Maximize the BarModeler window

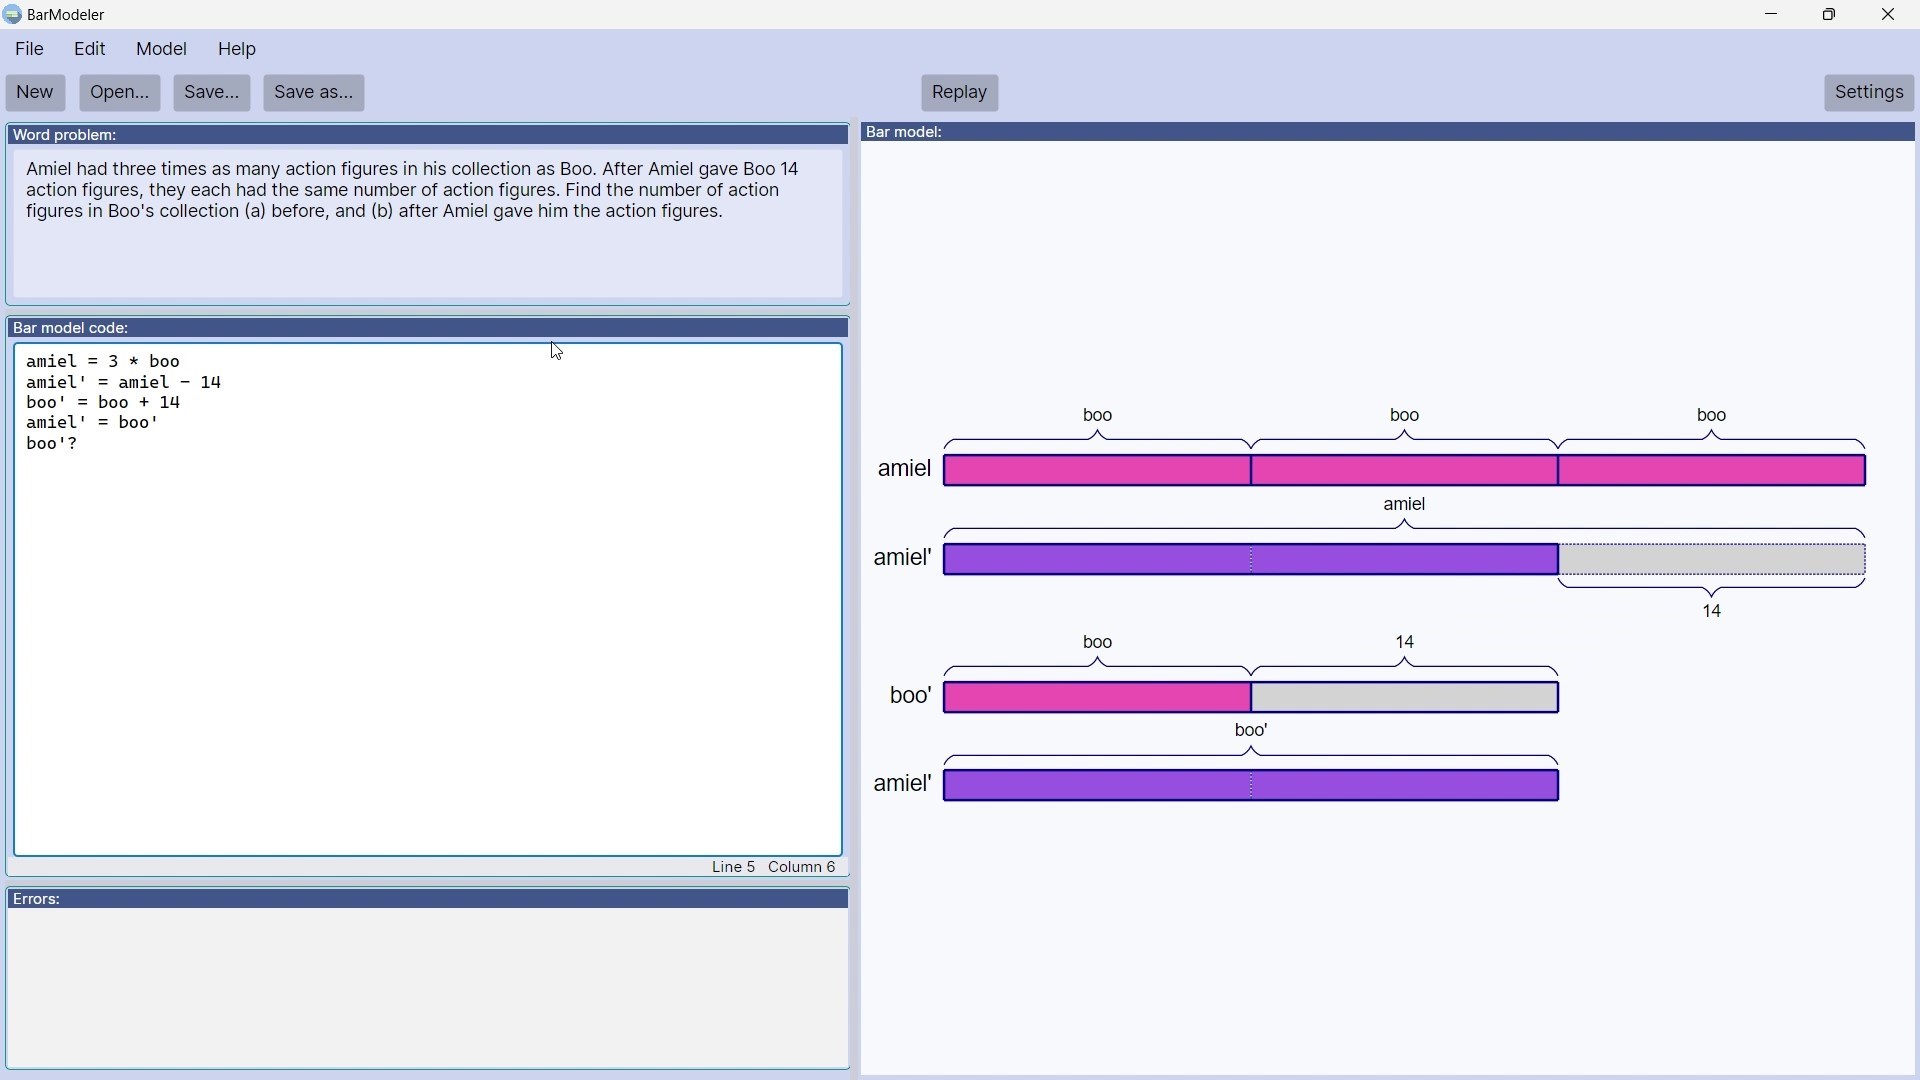[x=1830, y=15]
